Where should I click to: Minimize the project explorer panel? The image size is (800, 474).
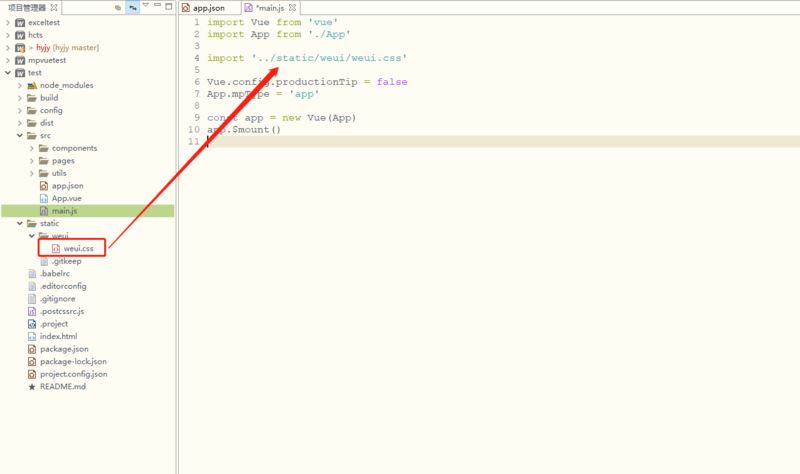pos(157,6)
